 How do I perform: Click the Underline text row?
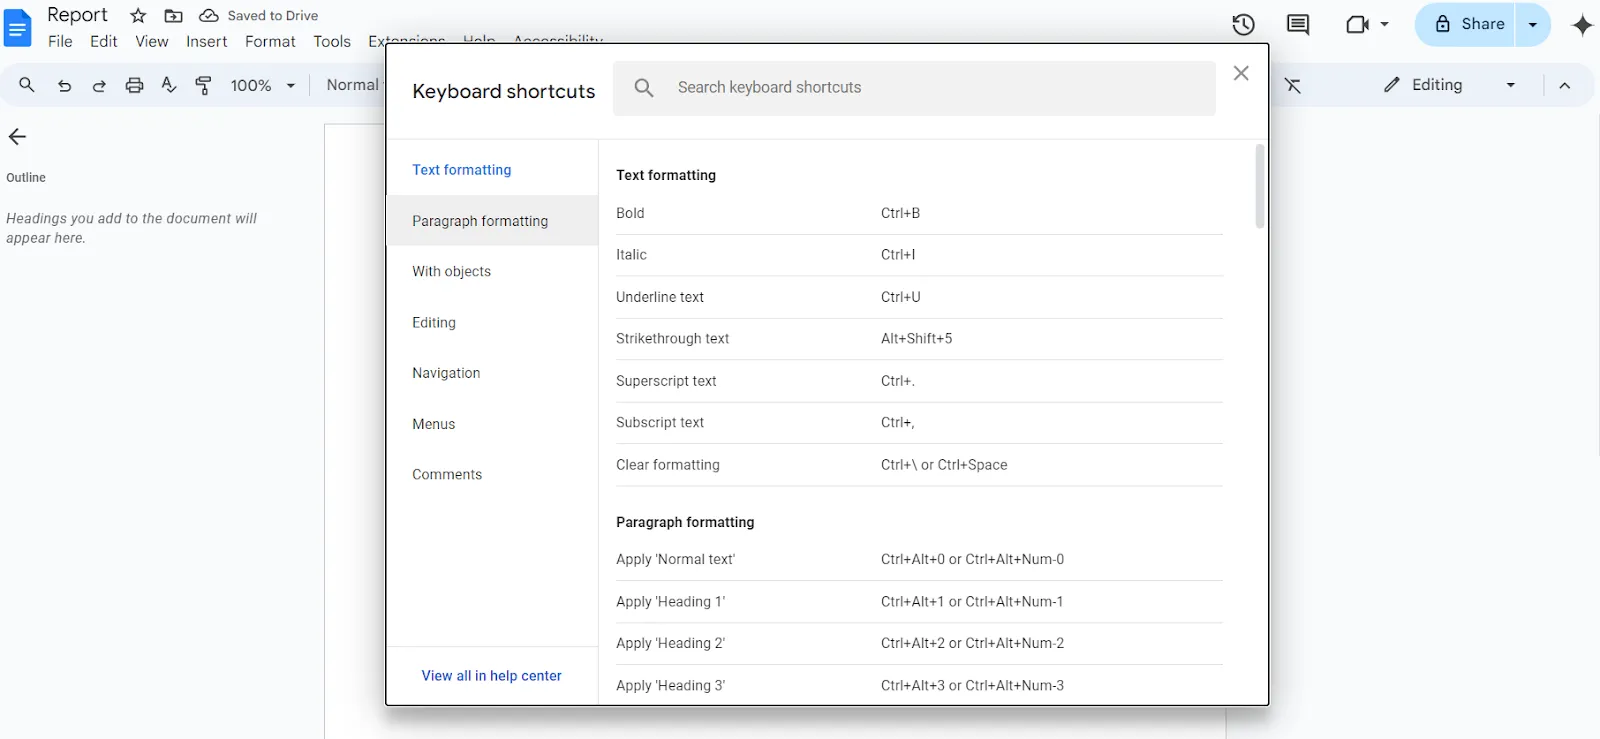[919, 297]
